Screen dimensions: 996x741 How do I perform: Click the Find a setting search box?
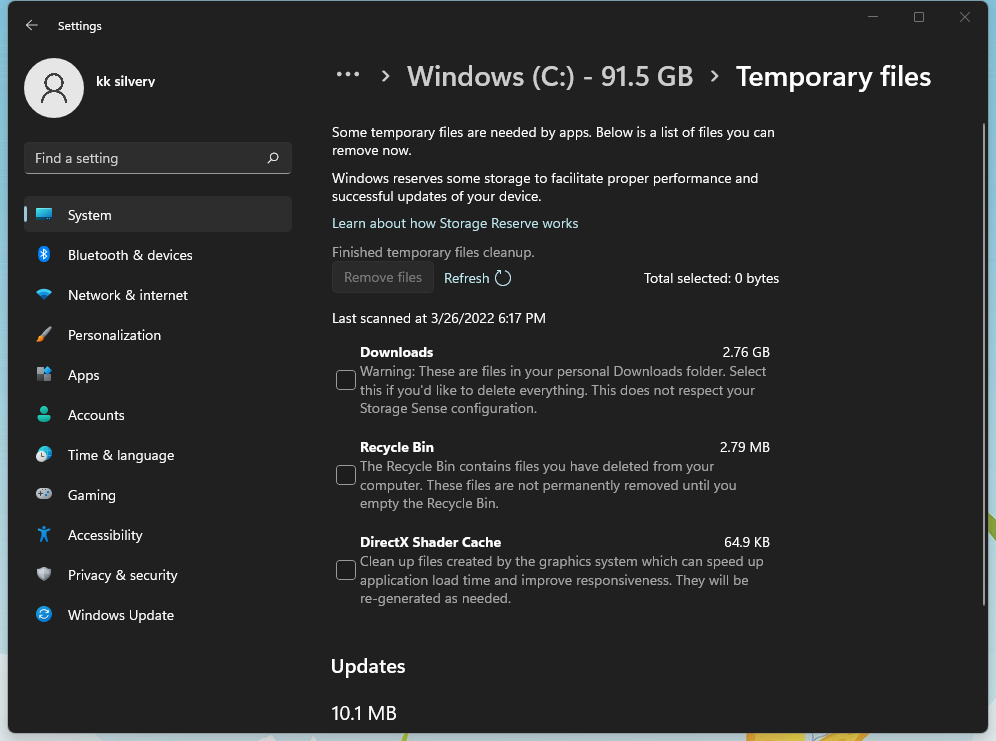click(158, 158)
